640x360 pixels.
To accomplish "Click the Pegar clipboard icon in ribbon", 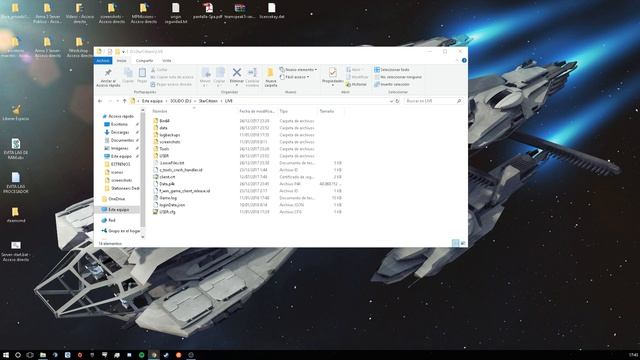I will coord(142,73).
